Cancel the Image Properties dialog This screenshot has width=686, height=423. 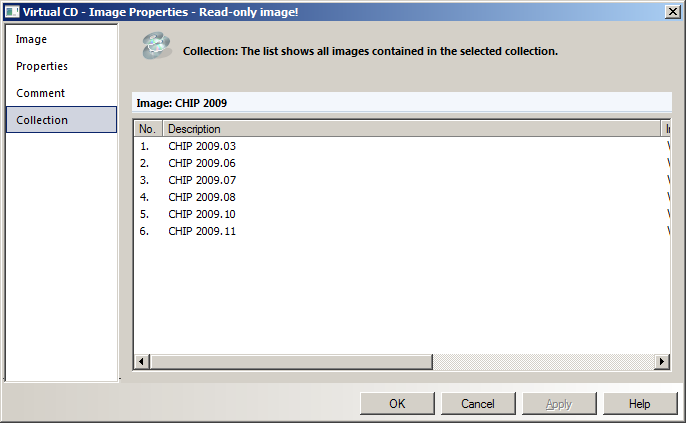pos(478,404)
